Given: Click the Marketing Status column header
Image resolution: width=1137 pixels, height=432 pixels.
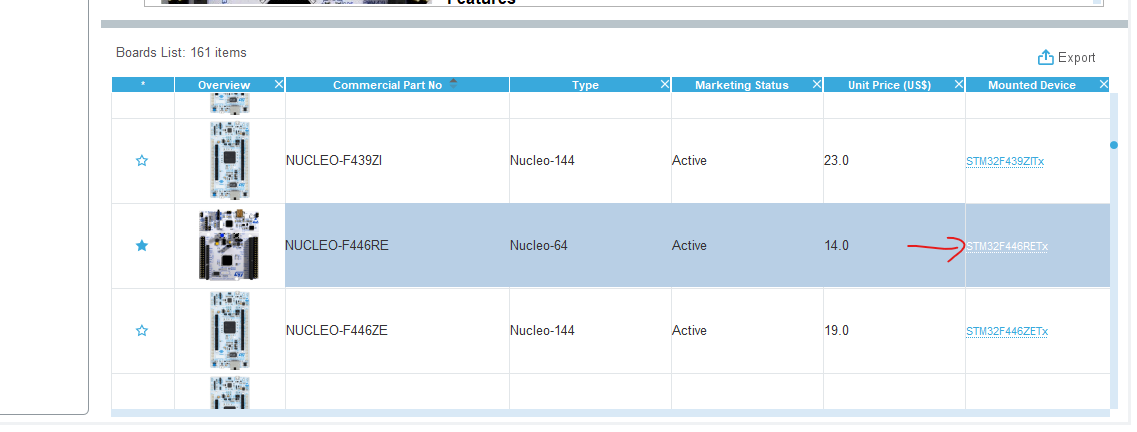Looking at the screenshot, I should pyautogui.click(x=741, y=85).
